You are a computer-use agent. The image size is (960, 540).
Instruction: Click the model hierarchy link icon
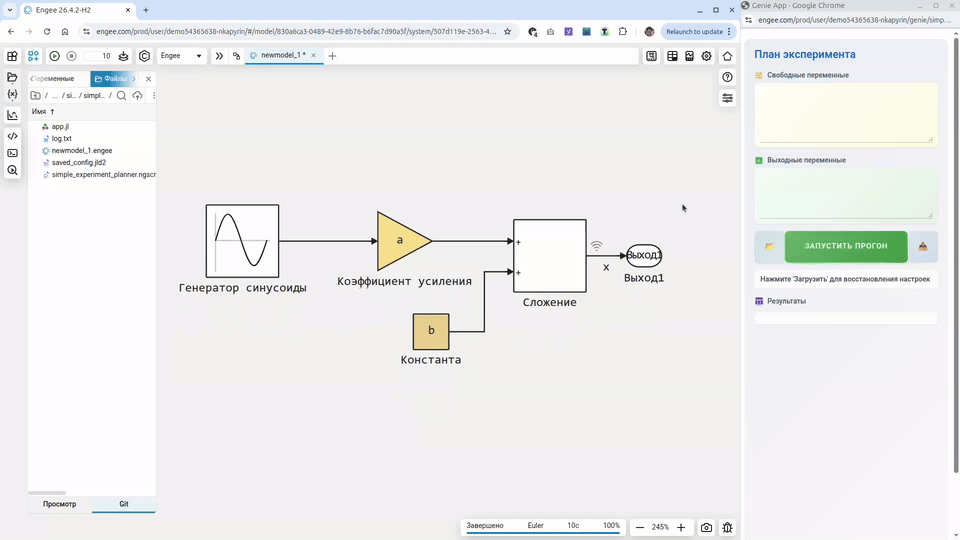point(236,56)
